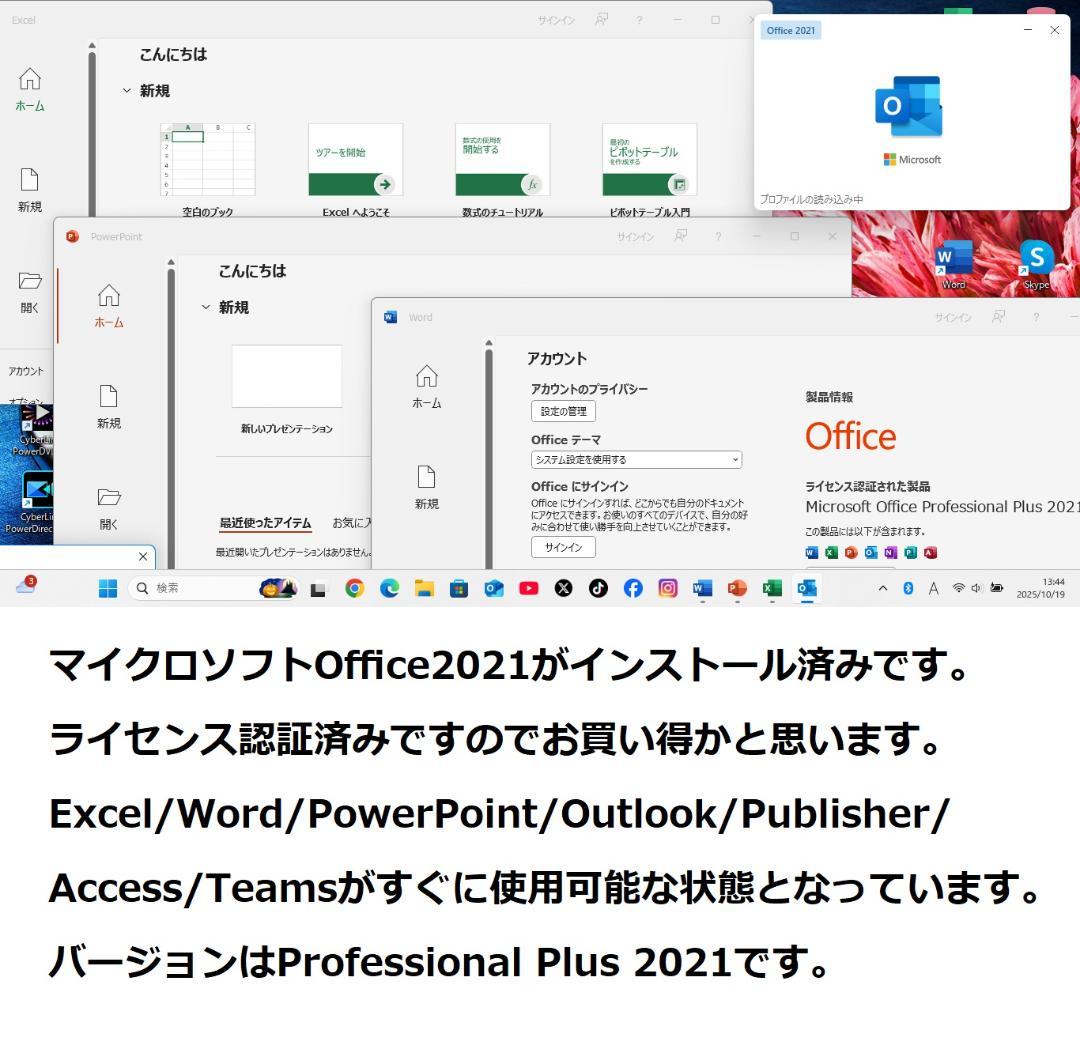Screen dimensions: 1080x1064
Task: Click サインイン in the Excel title bar
Action: tap(556, 21)
